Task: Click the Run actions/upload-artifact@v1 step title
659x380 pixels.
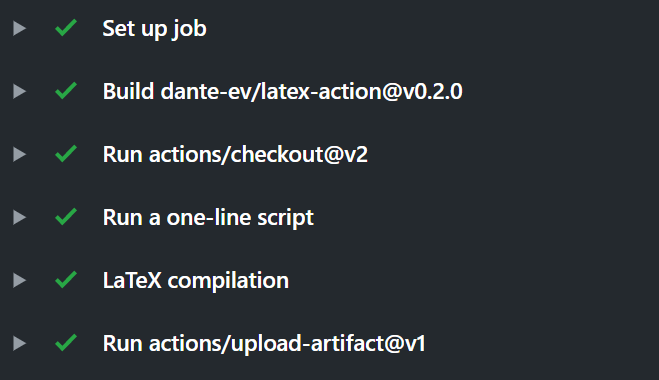Action: click(264, 345)
